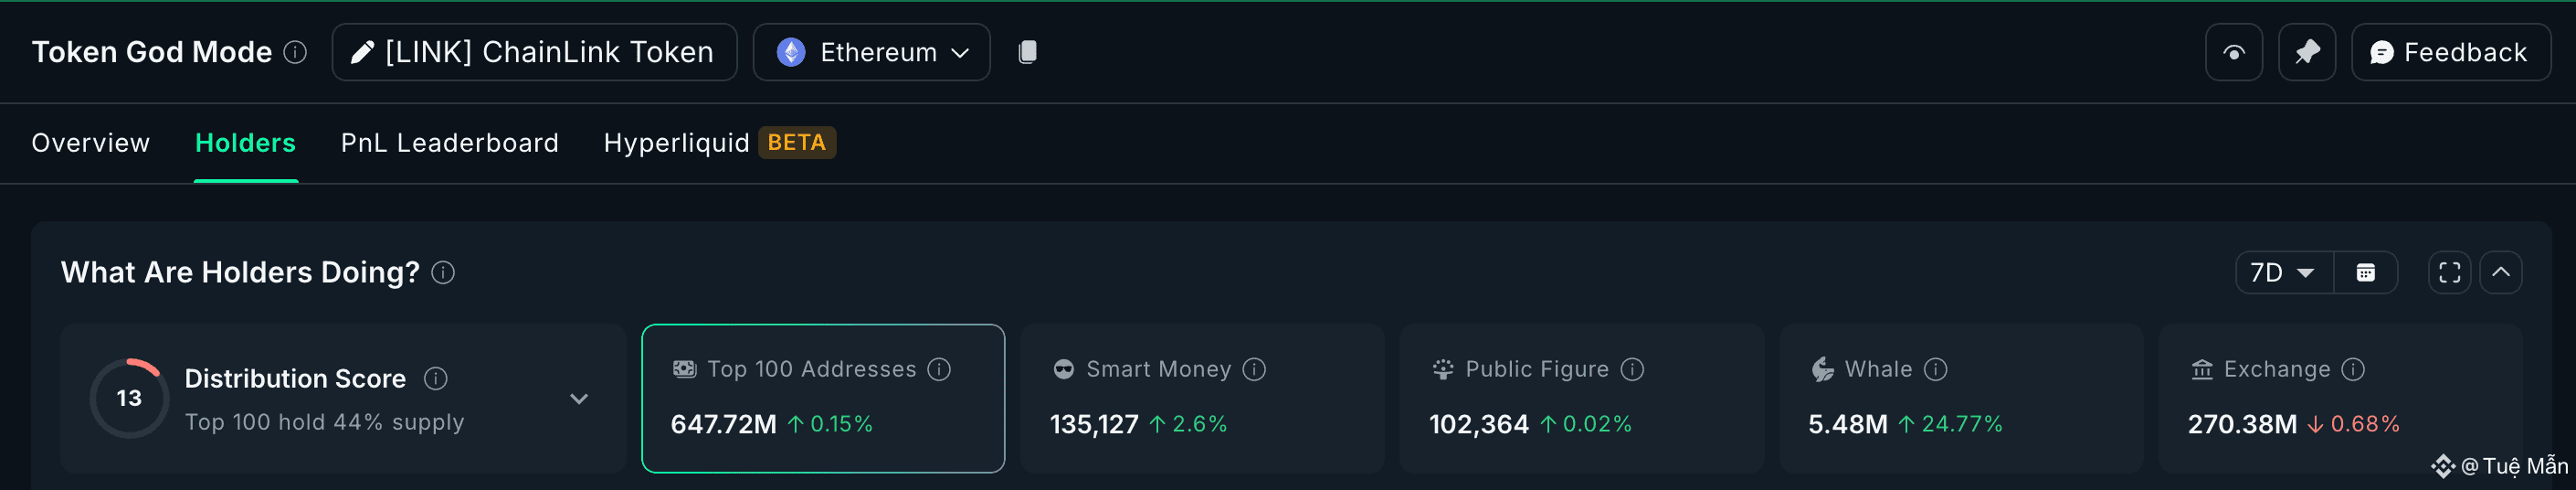Screen dimensions: 2576x490
Task: Switch to the Overview tab
Action: (90, 143)
